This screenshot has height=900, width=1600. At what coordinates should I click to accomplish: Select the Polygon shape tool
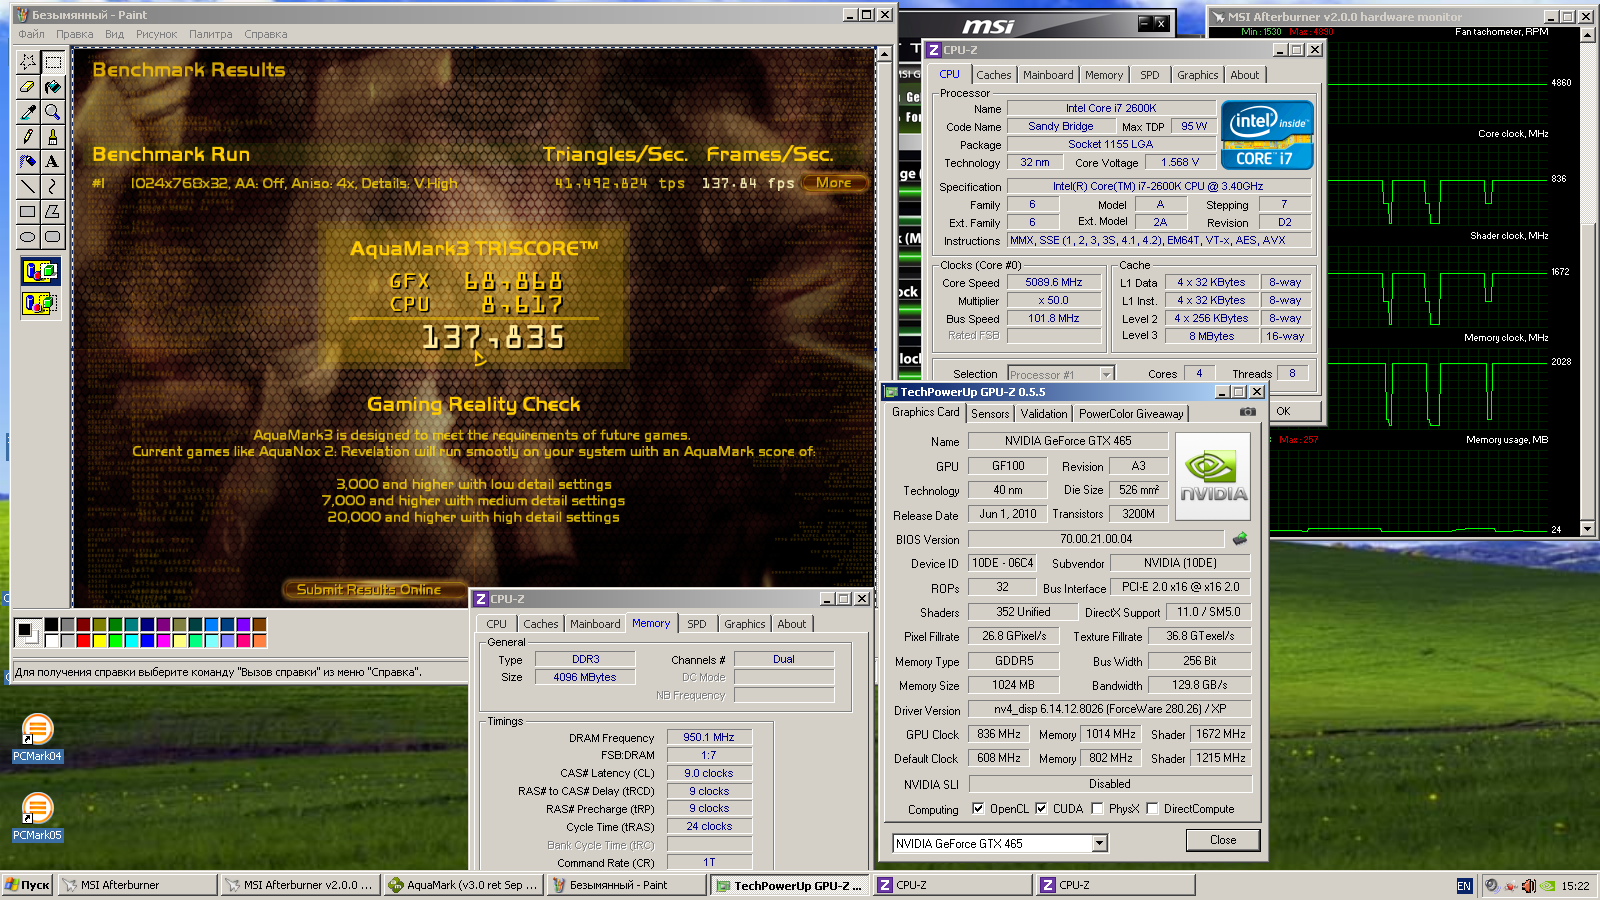(x=53, y=212)
